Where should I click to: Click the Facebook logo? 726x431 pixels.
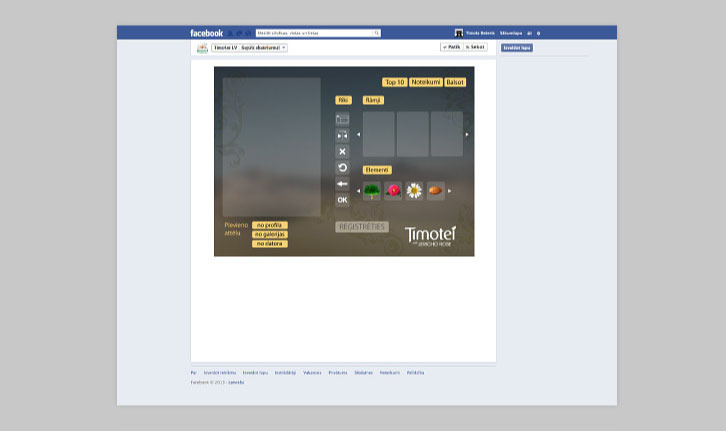coord(207,33)
